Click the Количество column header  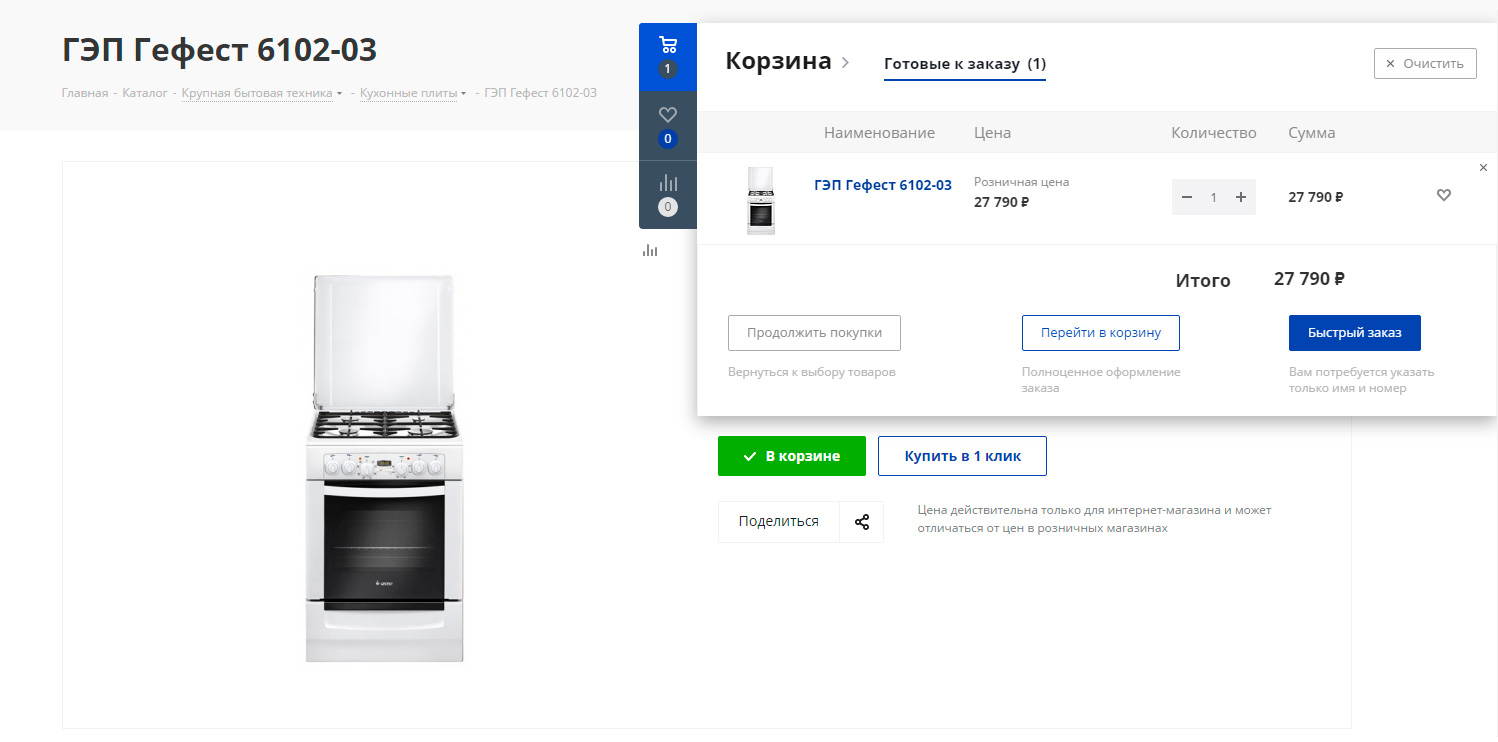click(1213, 133)
